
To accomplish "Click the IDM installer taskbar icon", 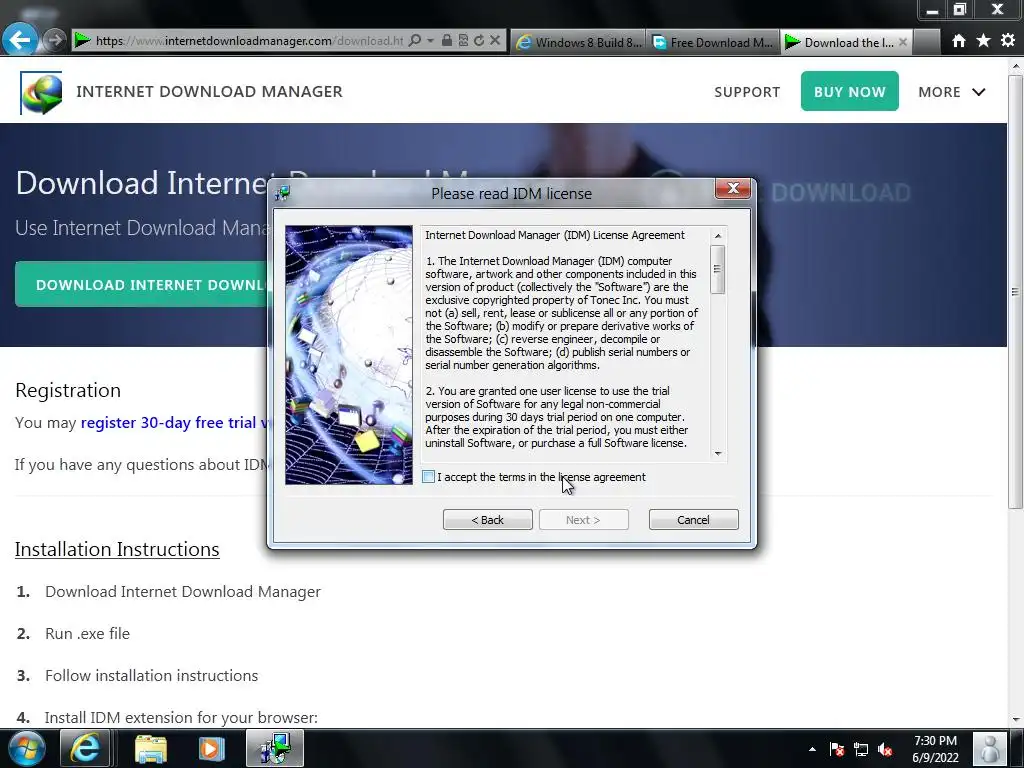I will click(x=274, y=748).
